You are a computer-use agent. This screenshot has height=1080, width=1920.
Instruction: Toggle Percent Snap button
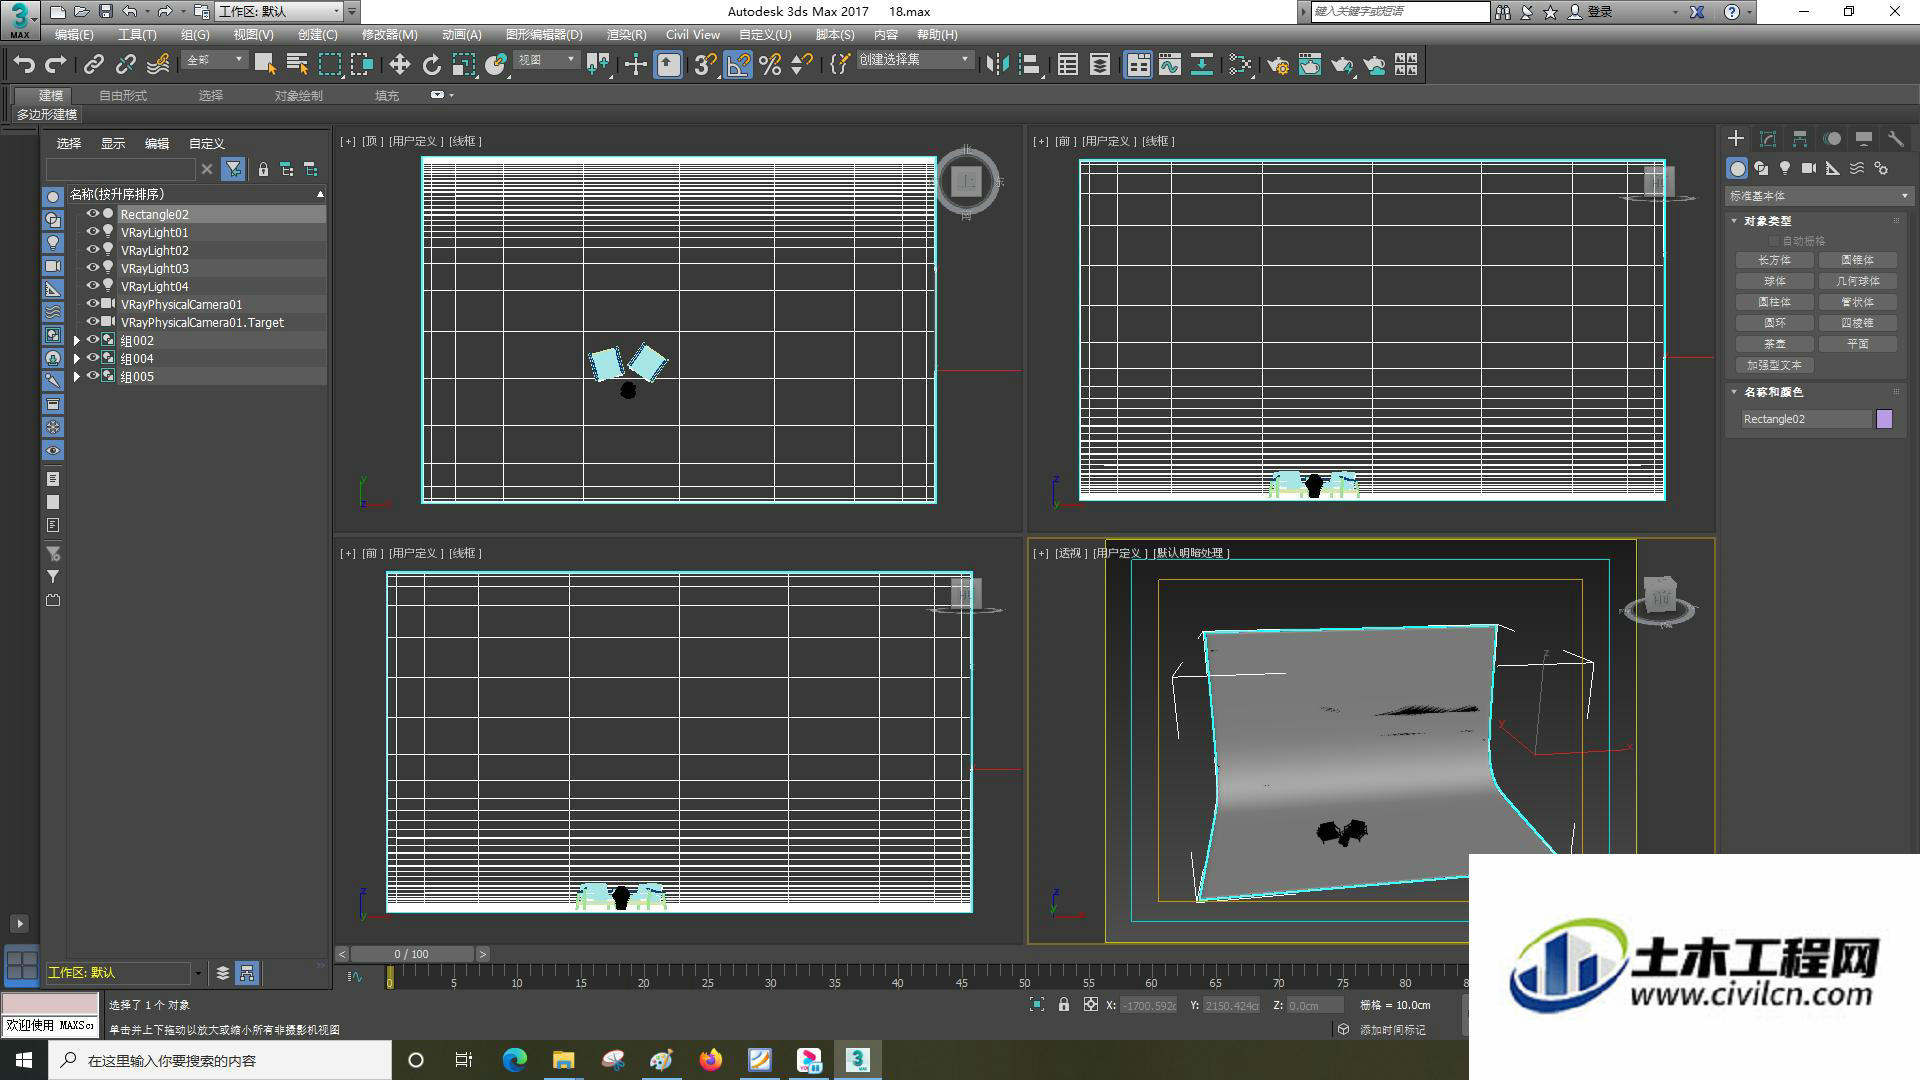click(769, 65)
